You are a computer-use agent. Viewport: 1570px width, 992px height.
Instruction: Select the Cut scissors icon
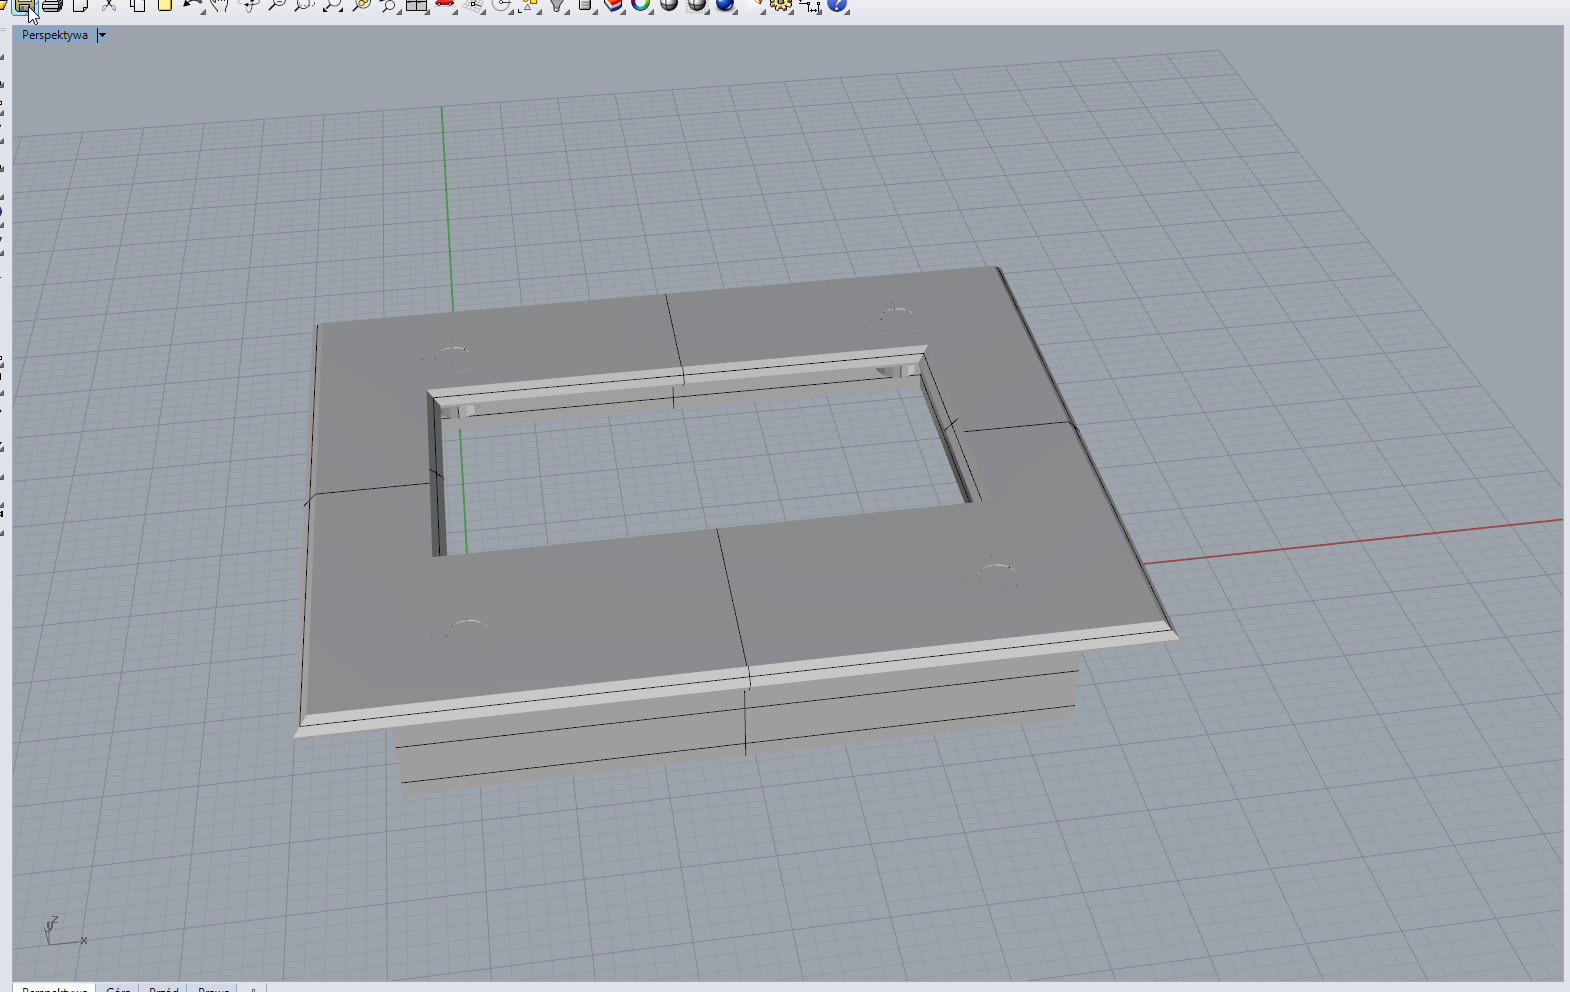[x=109, y=5]
